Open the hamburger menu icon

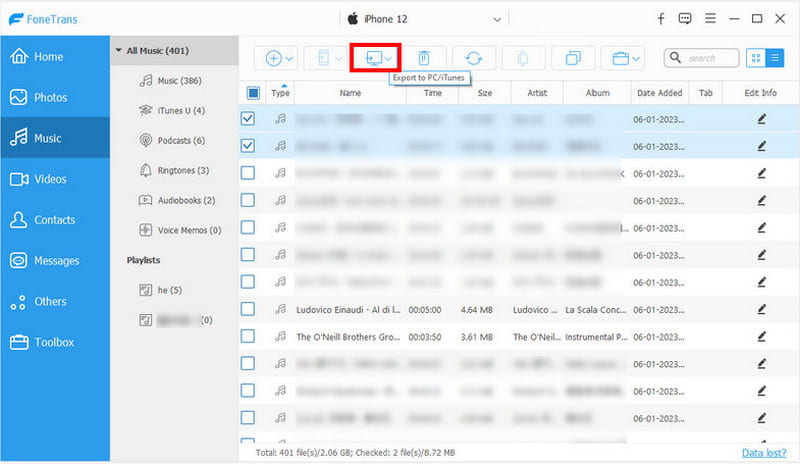(x=710, y=18)
